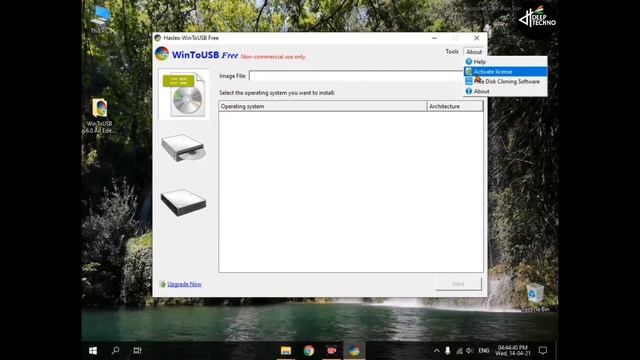This screenshot has width=640, height=360.
Task: Open the Windows Start menu
Action: pos(93,351)
